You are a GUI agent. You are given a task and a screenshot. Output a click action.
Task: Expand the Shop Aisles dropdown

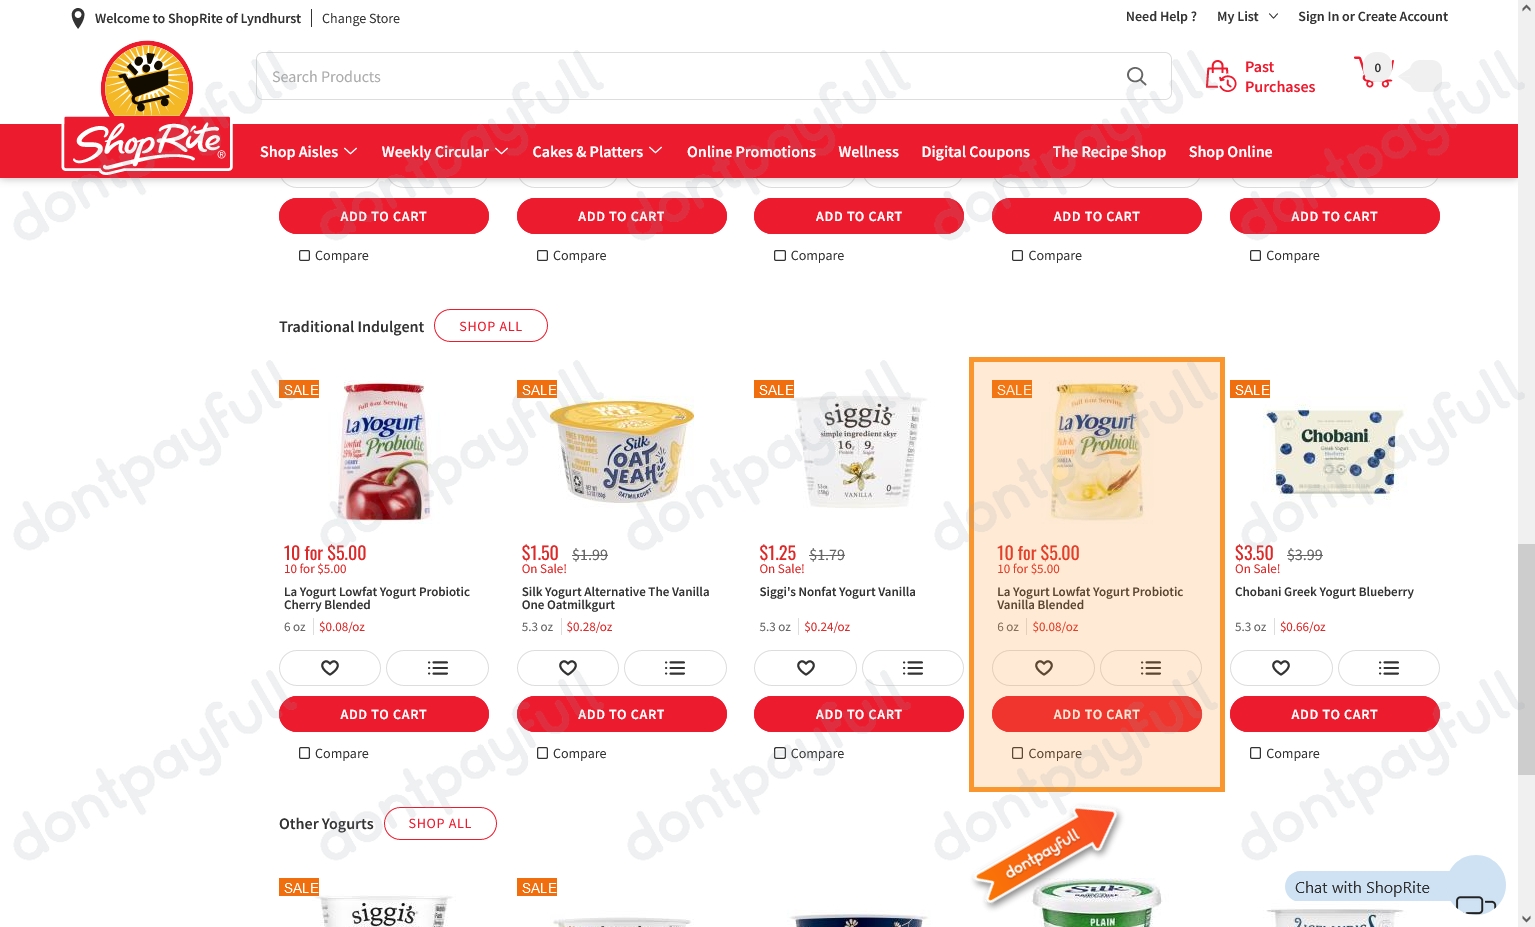pyautogui.click(x=308, y=152)
